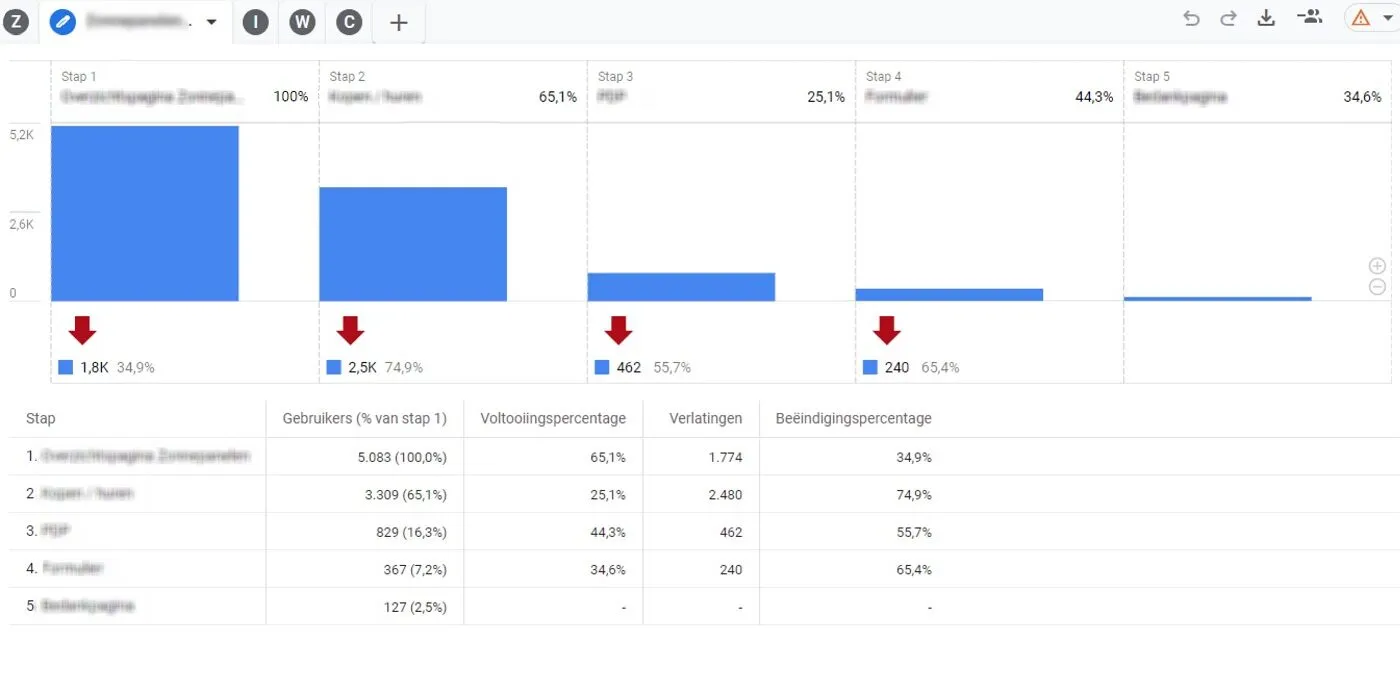Select the tall Stap 1 funnel bar
Screen dimensions: 1400x684
click(x=145, y=212)
